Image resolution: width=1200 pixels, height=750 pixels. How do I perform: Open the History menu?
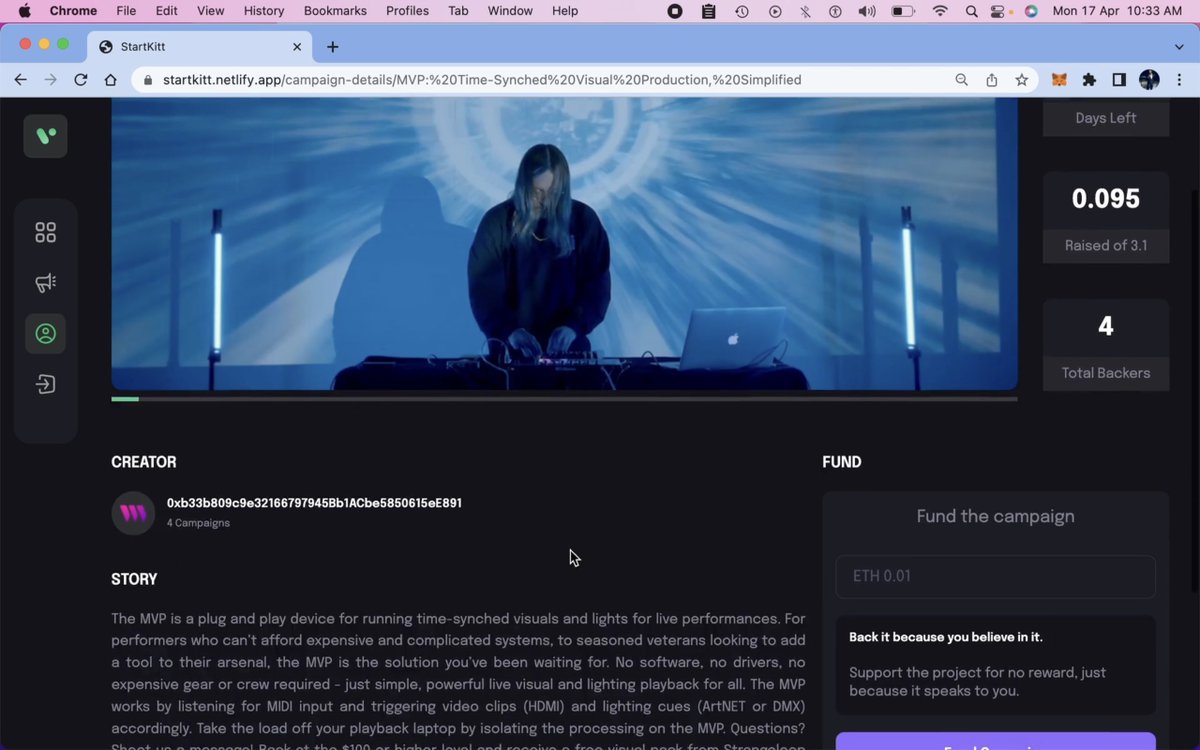pyautogui.click(x=264, y=11)
